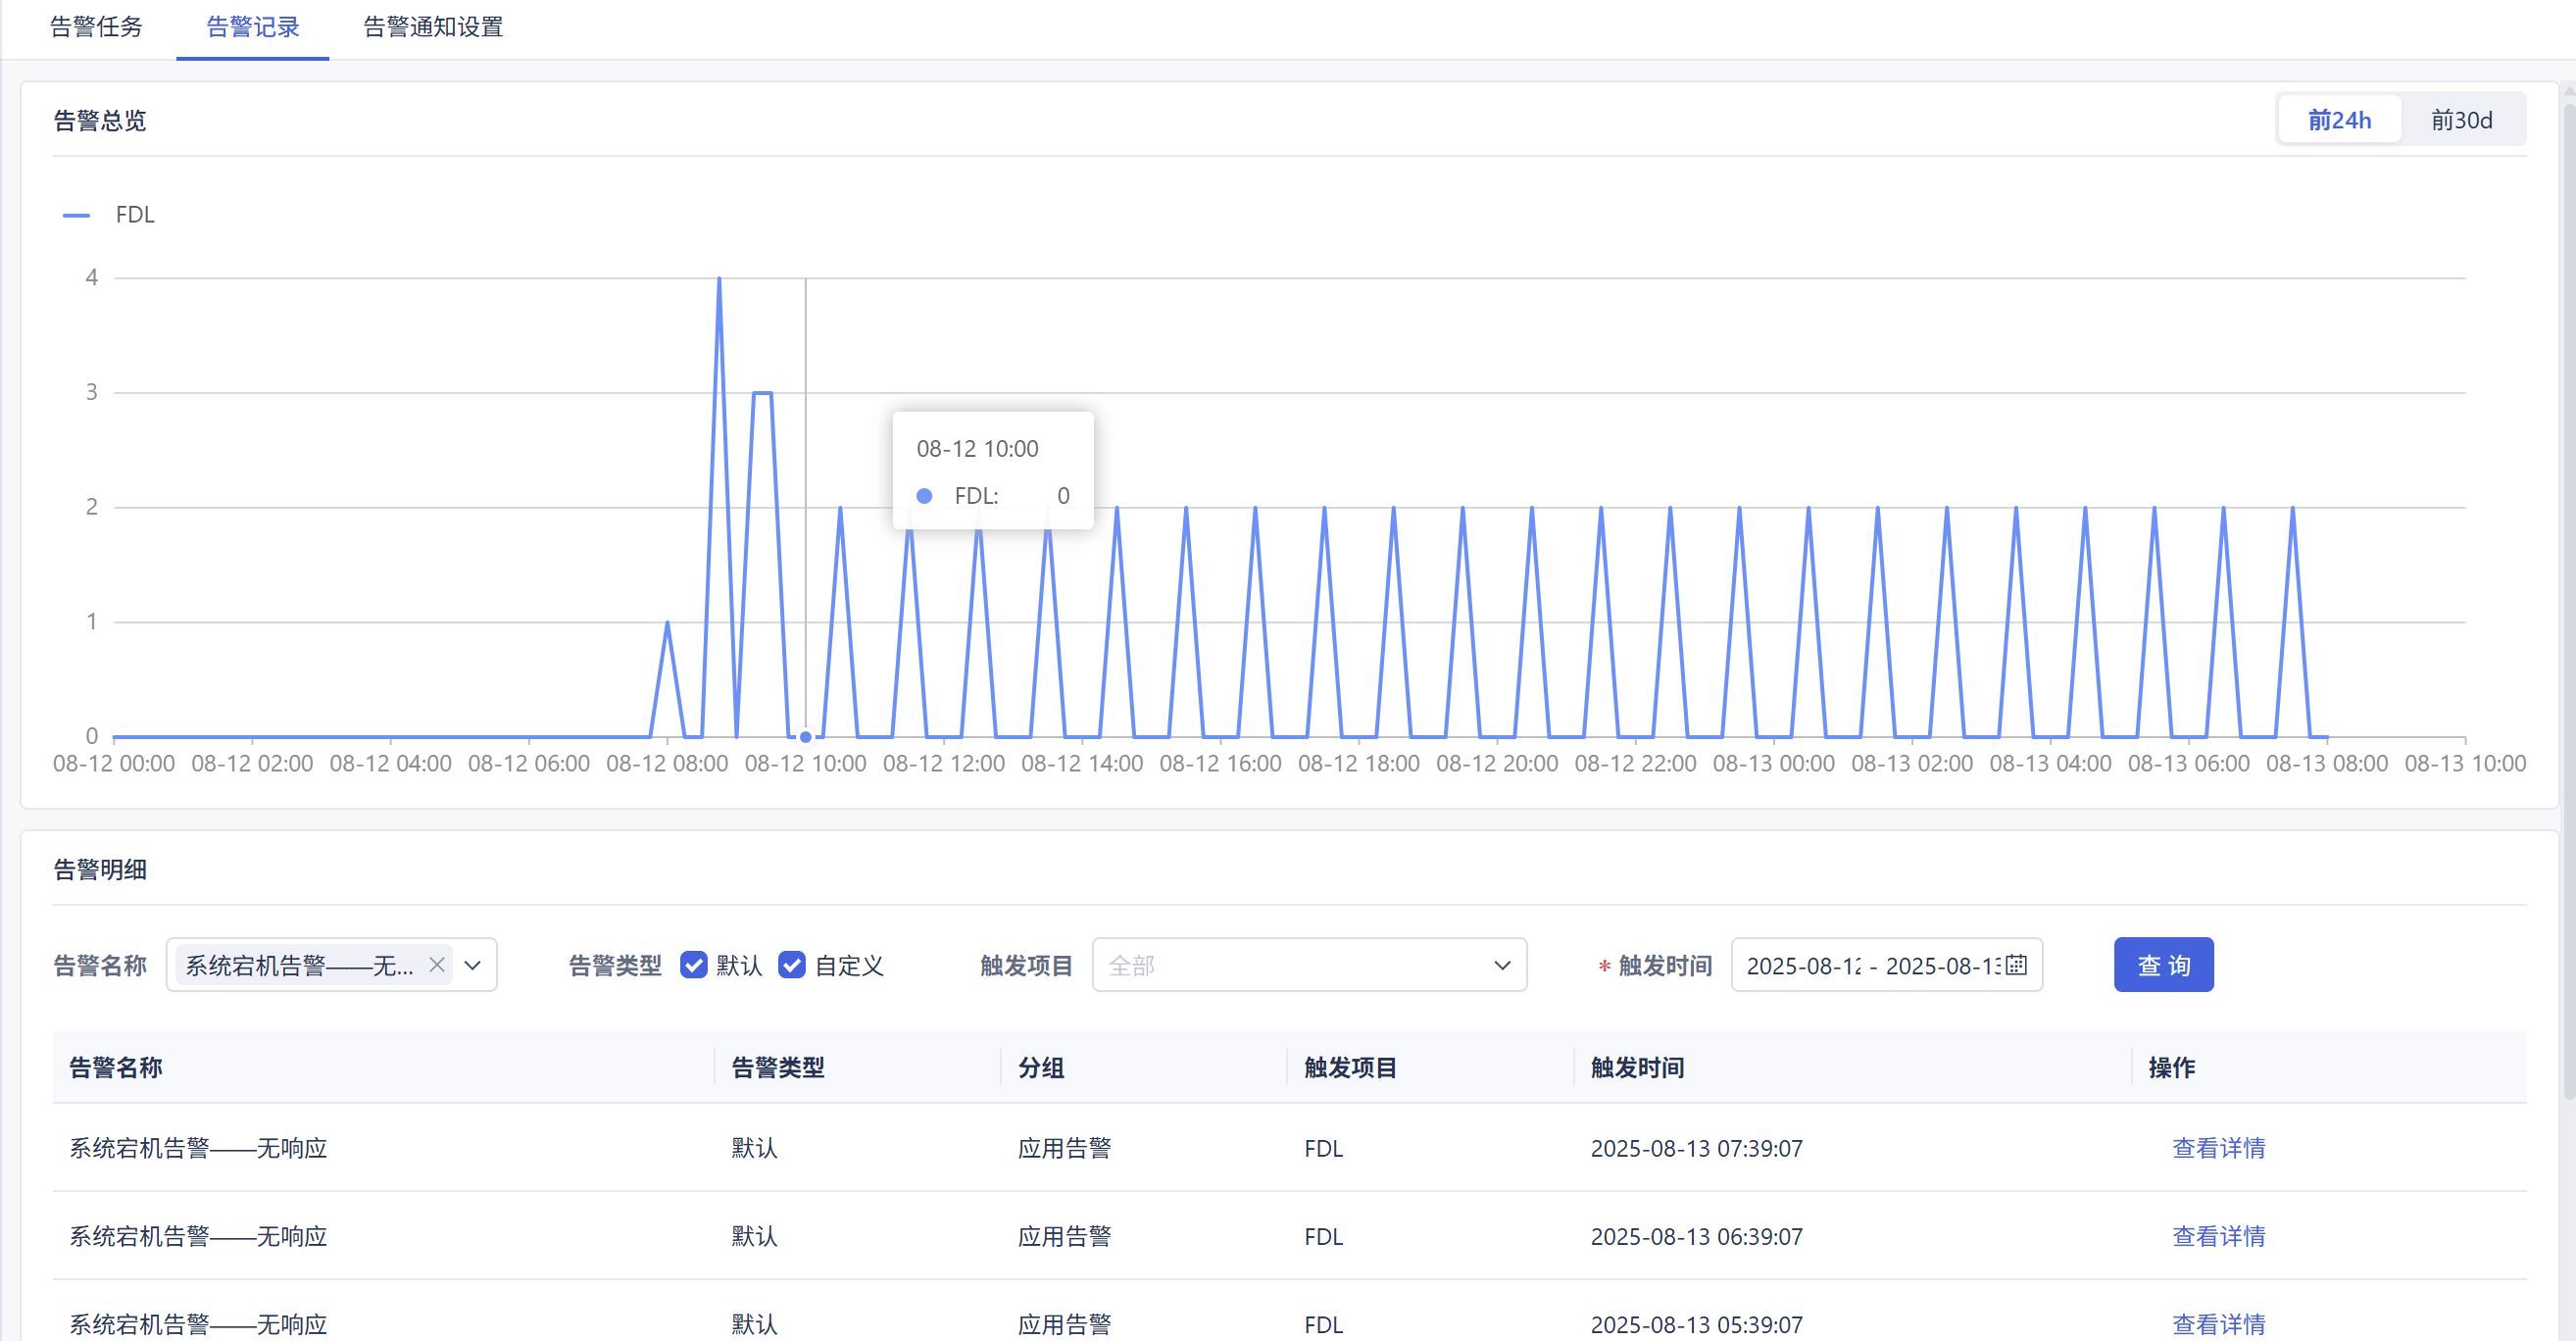Select the 前24h time range
The image size is (2576, 1341).
(2339, 120)
